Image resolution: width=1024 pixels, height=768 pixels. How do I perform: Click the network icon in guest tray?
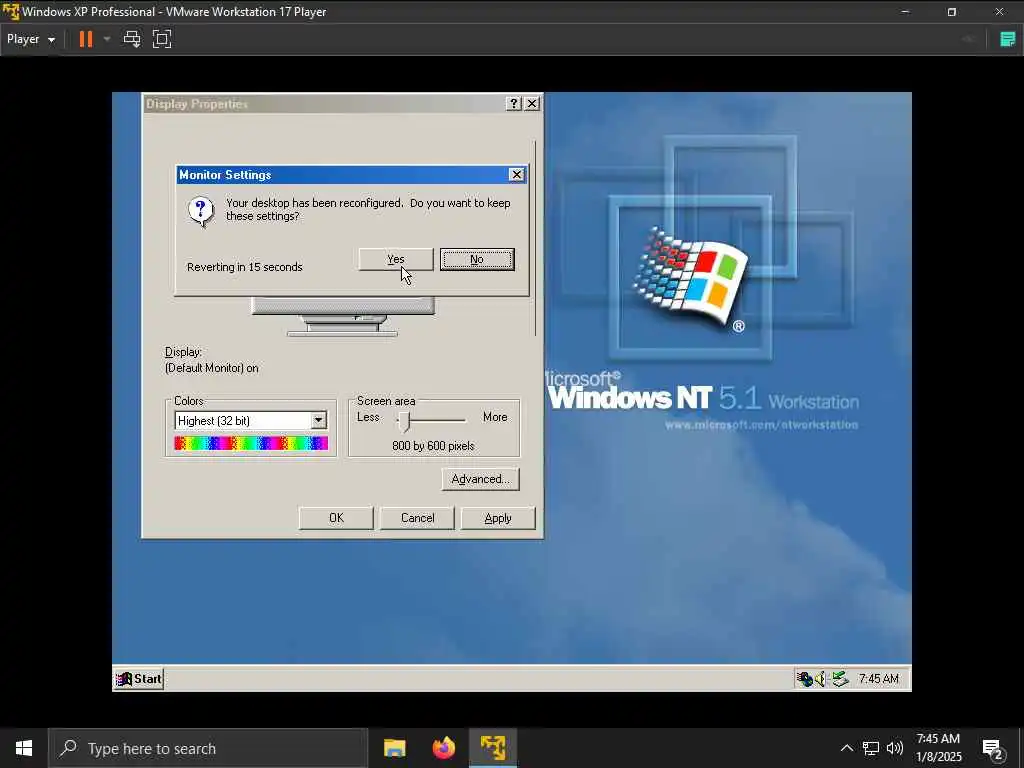[x=805, y=679]
